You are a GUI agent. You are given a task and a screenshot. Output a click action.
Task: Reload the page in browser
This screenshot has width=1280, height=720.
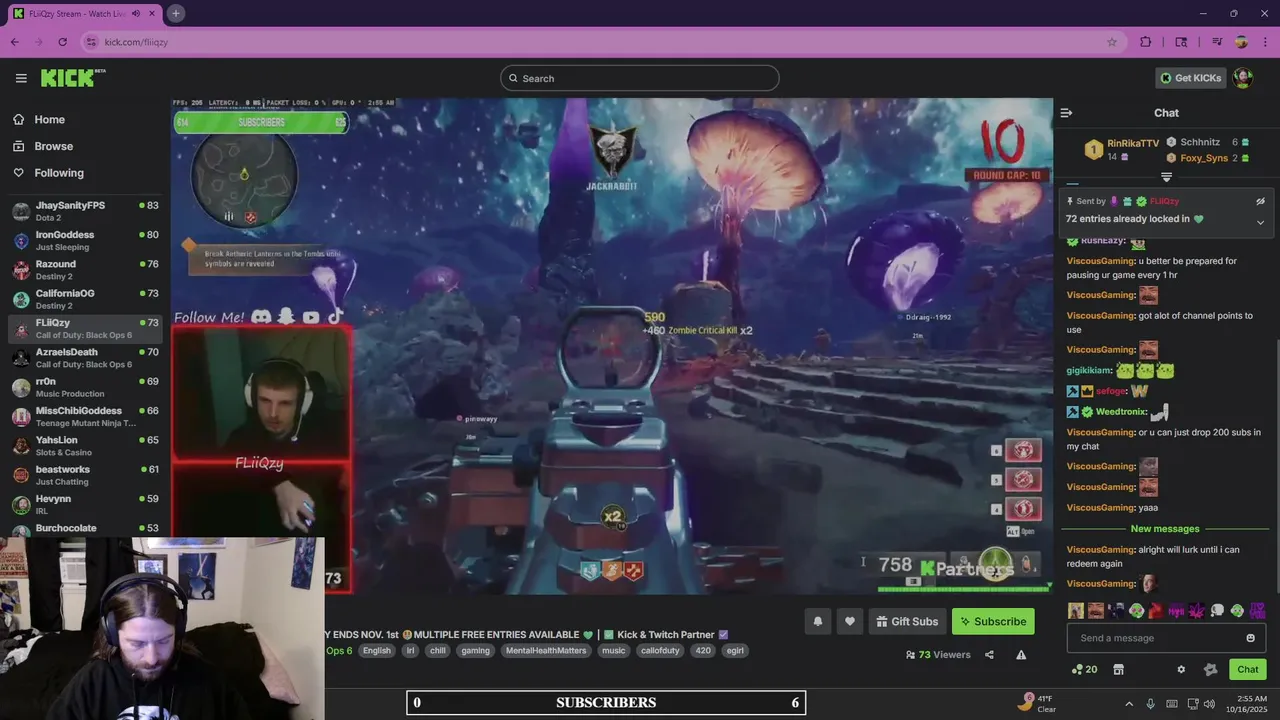62,42
